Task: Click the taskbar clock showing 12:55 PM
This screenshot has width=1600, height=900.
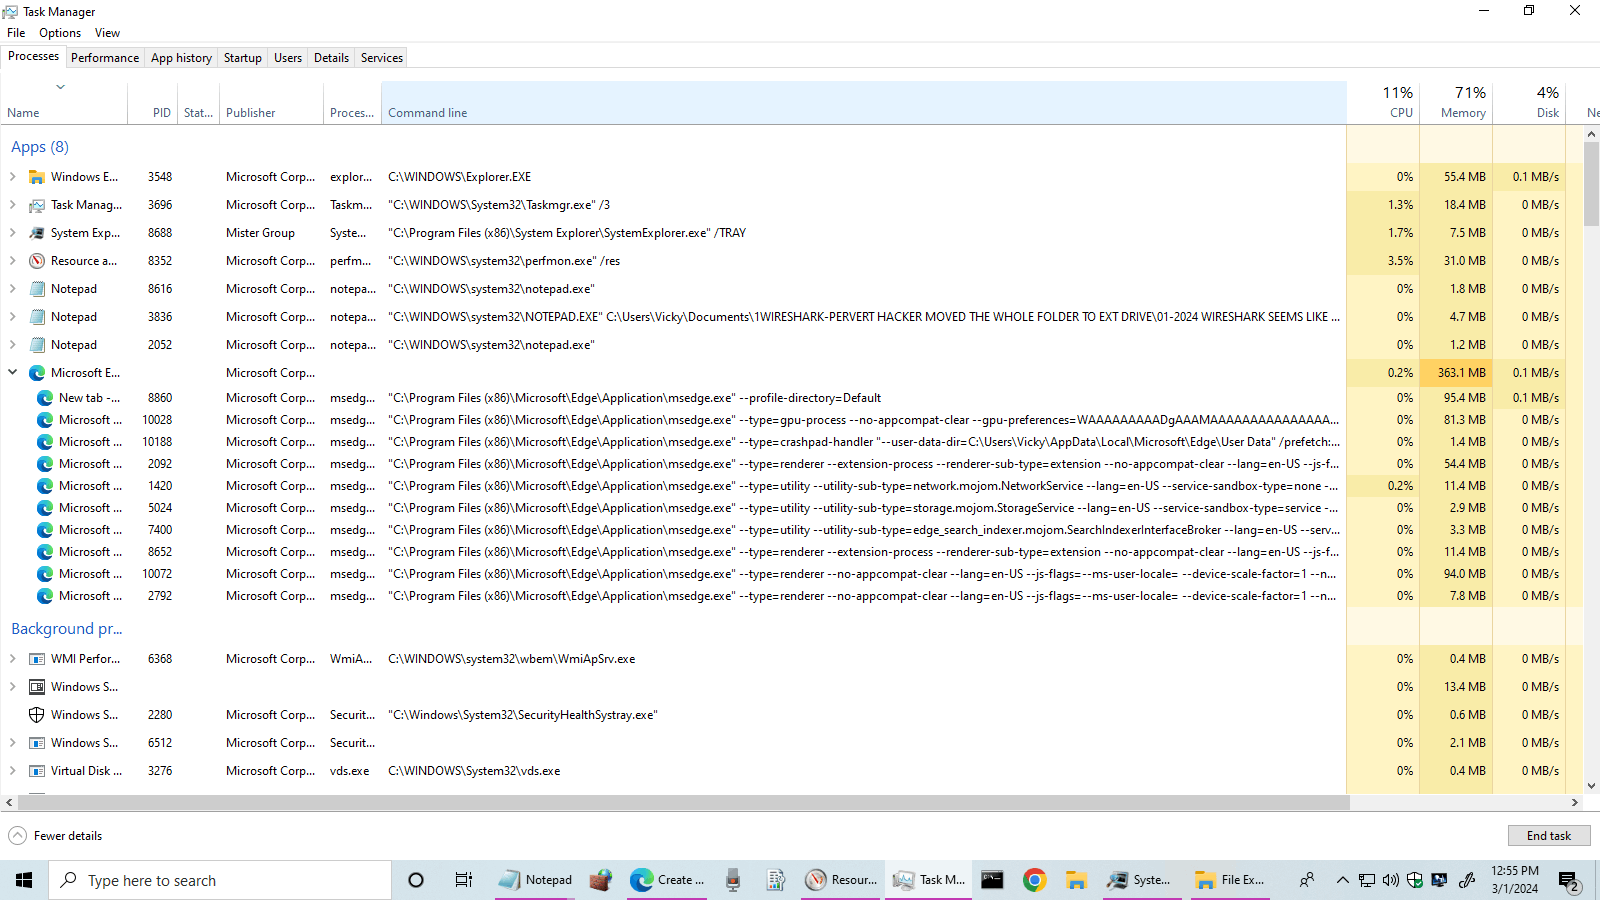Action: pyautogui.click(x=1515, y=880)
